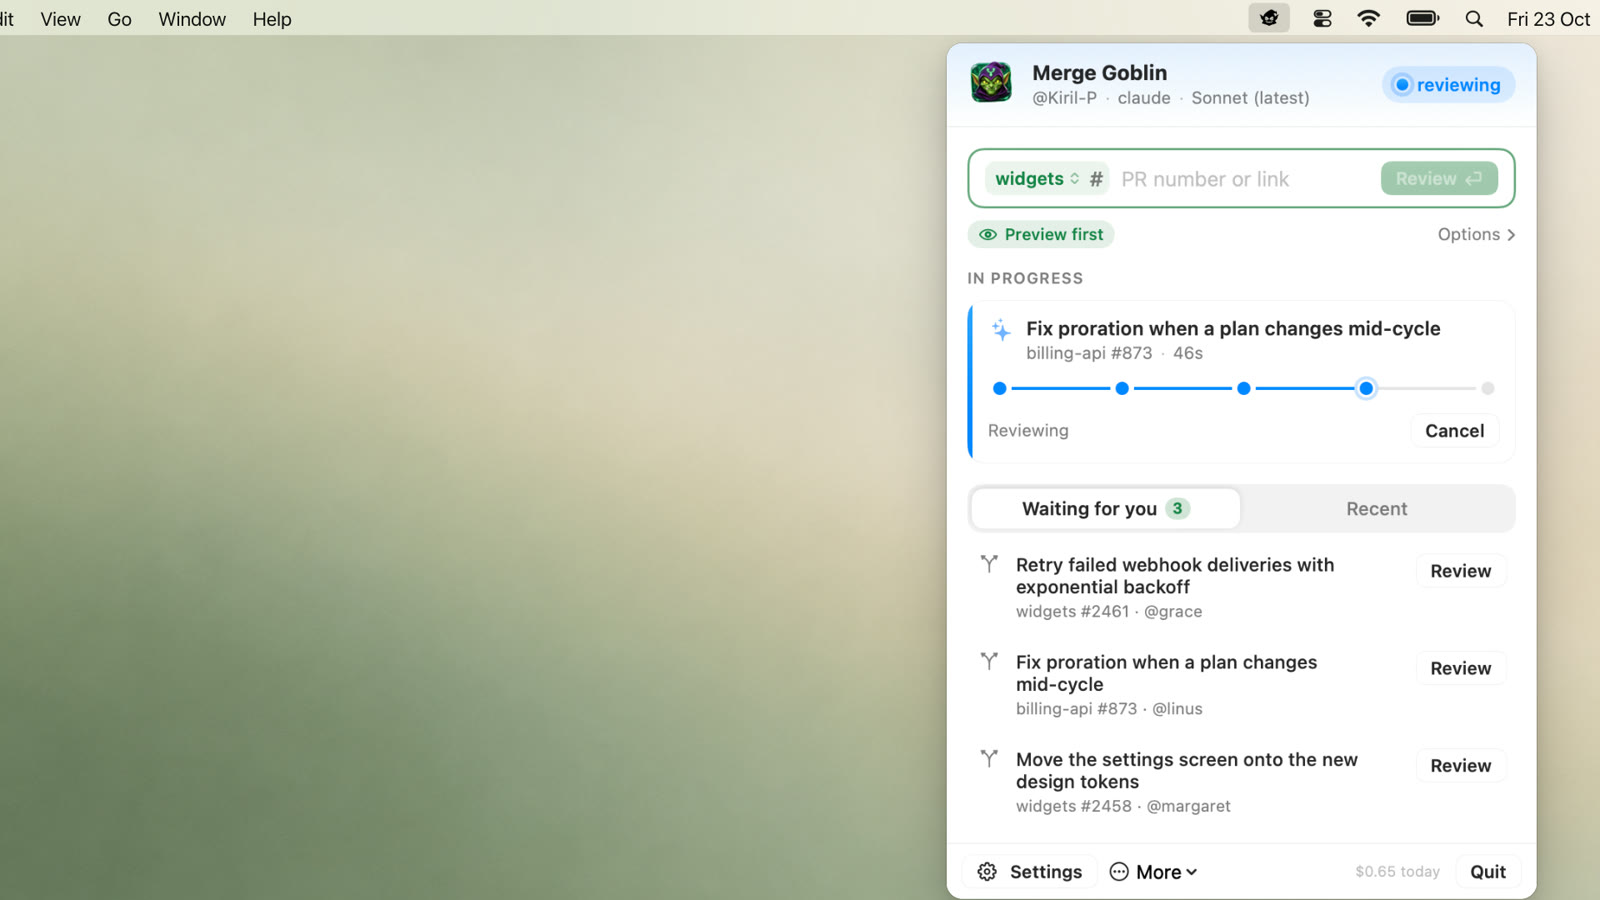The height and width of the screenshot is (900, 1600).
Task: Open Spotlight search magnifier icon
Action: 1474,18
